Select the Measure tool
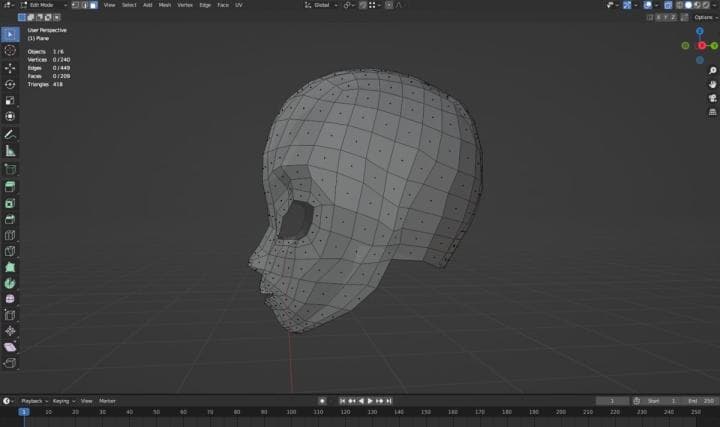Viewport: 720px width, 427px height. pos(10,151)
